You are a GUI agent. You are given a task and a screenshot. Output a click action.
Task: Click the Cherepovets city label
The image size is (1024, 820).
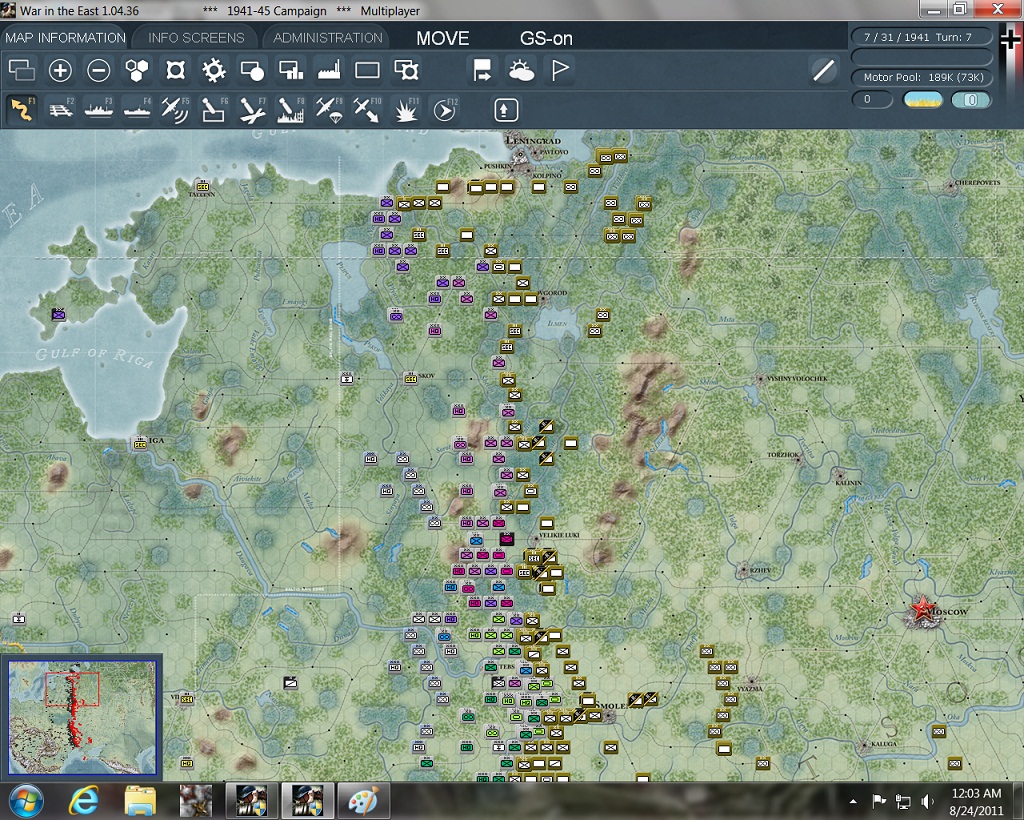[977, 182]
